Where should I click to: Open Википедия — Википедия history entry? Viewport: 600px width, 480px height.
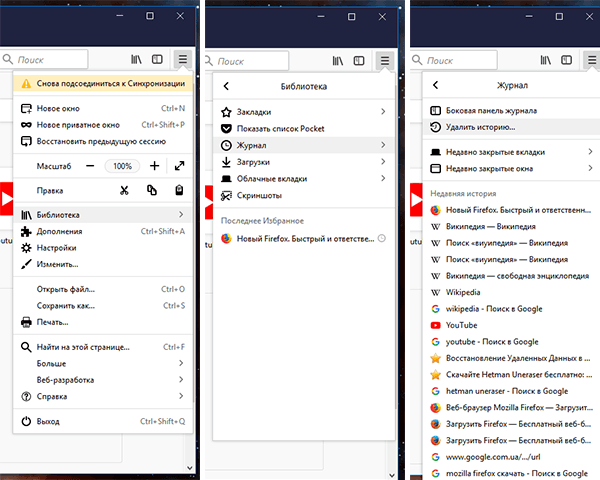(512, 226)
